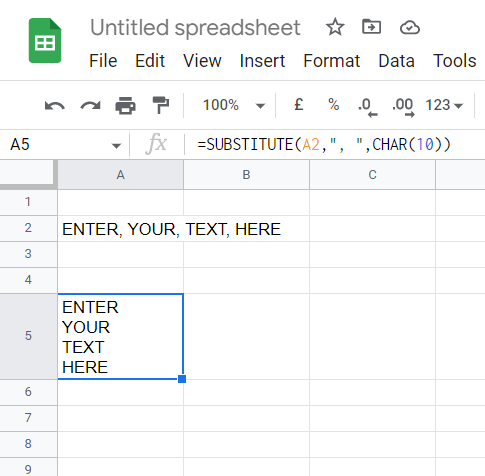Image resolution: width=485 pixels, height=476 pixels.
Task: Select column A header
Action: point(121,175)
